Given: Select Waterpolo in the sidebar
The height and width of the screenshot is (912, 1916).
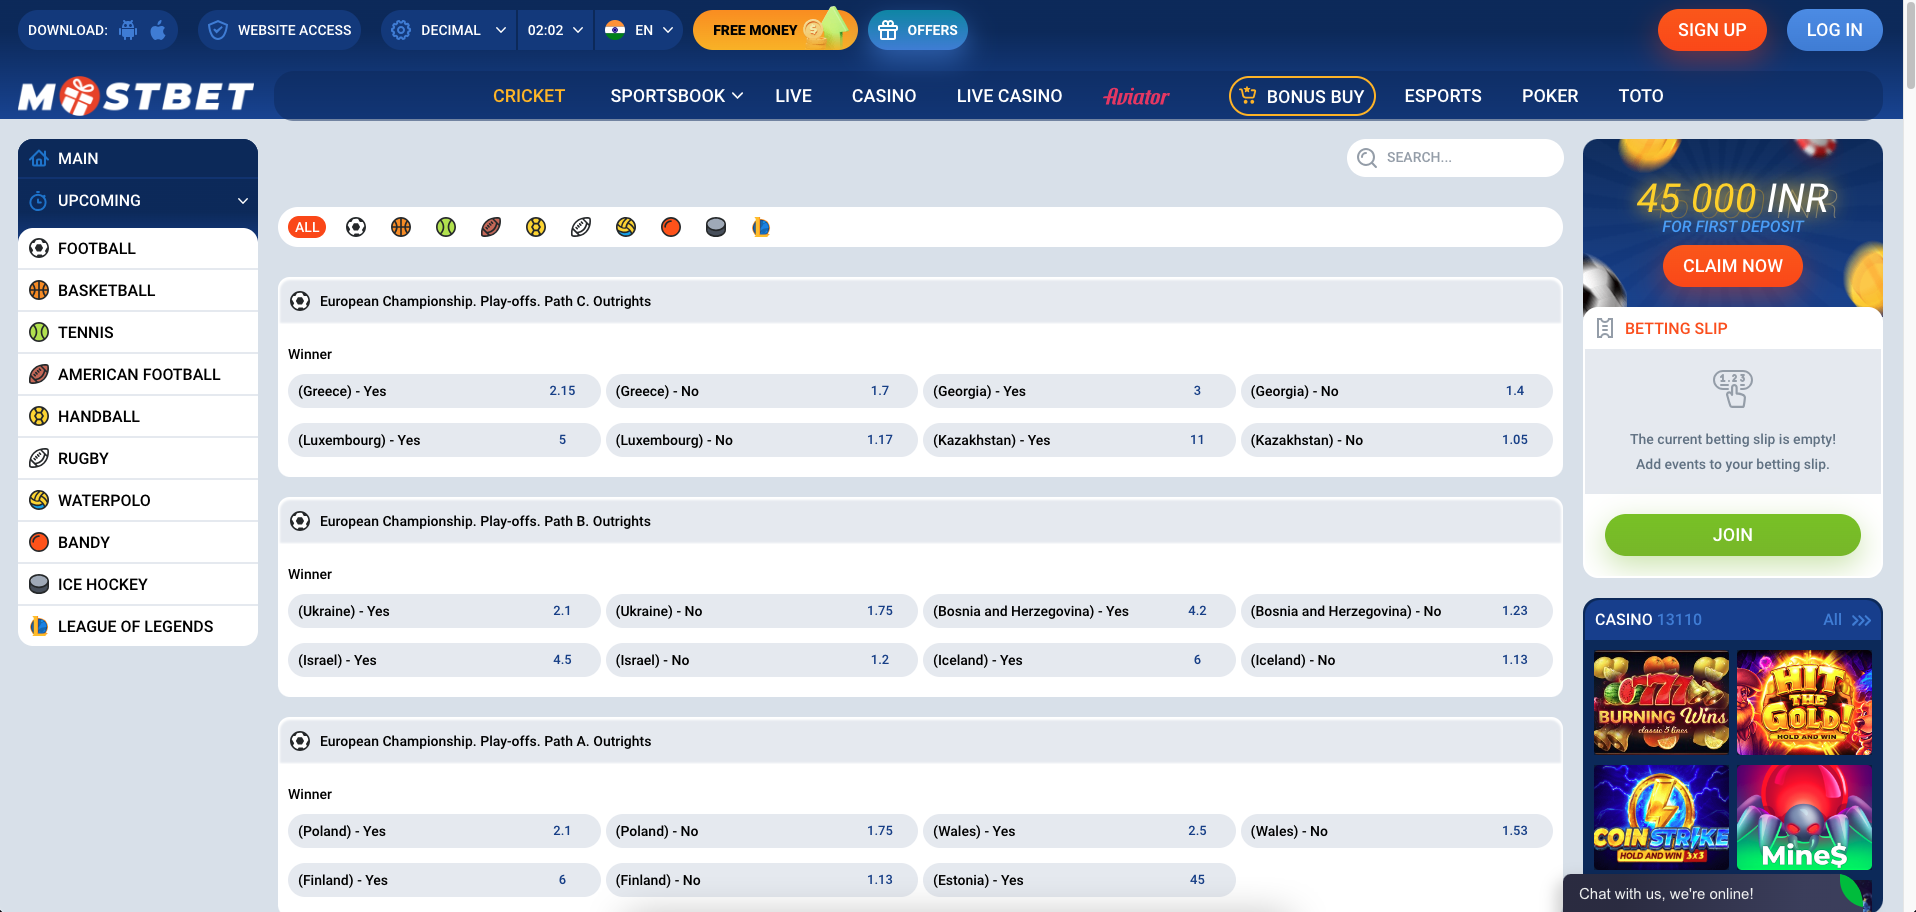Looking at the screenshot, I should [x=138, y=500].
